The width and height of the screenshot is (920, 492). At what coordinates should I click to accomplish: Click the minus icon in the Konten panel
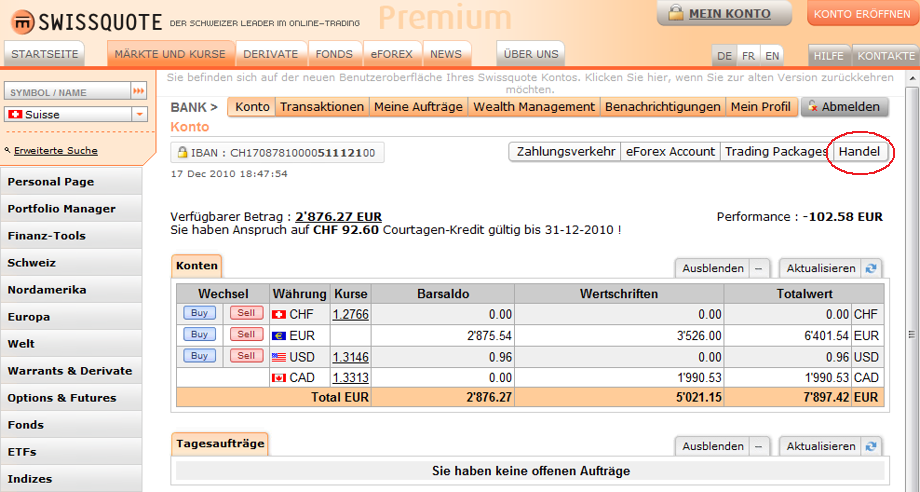(x=758, y=269)
